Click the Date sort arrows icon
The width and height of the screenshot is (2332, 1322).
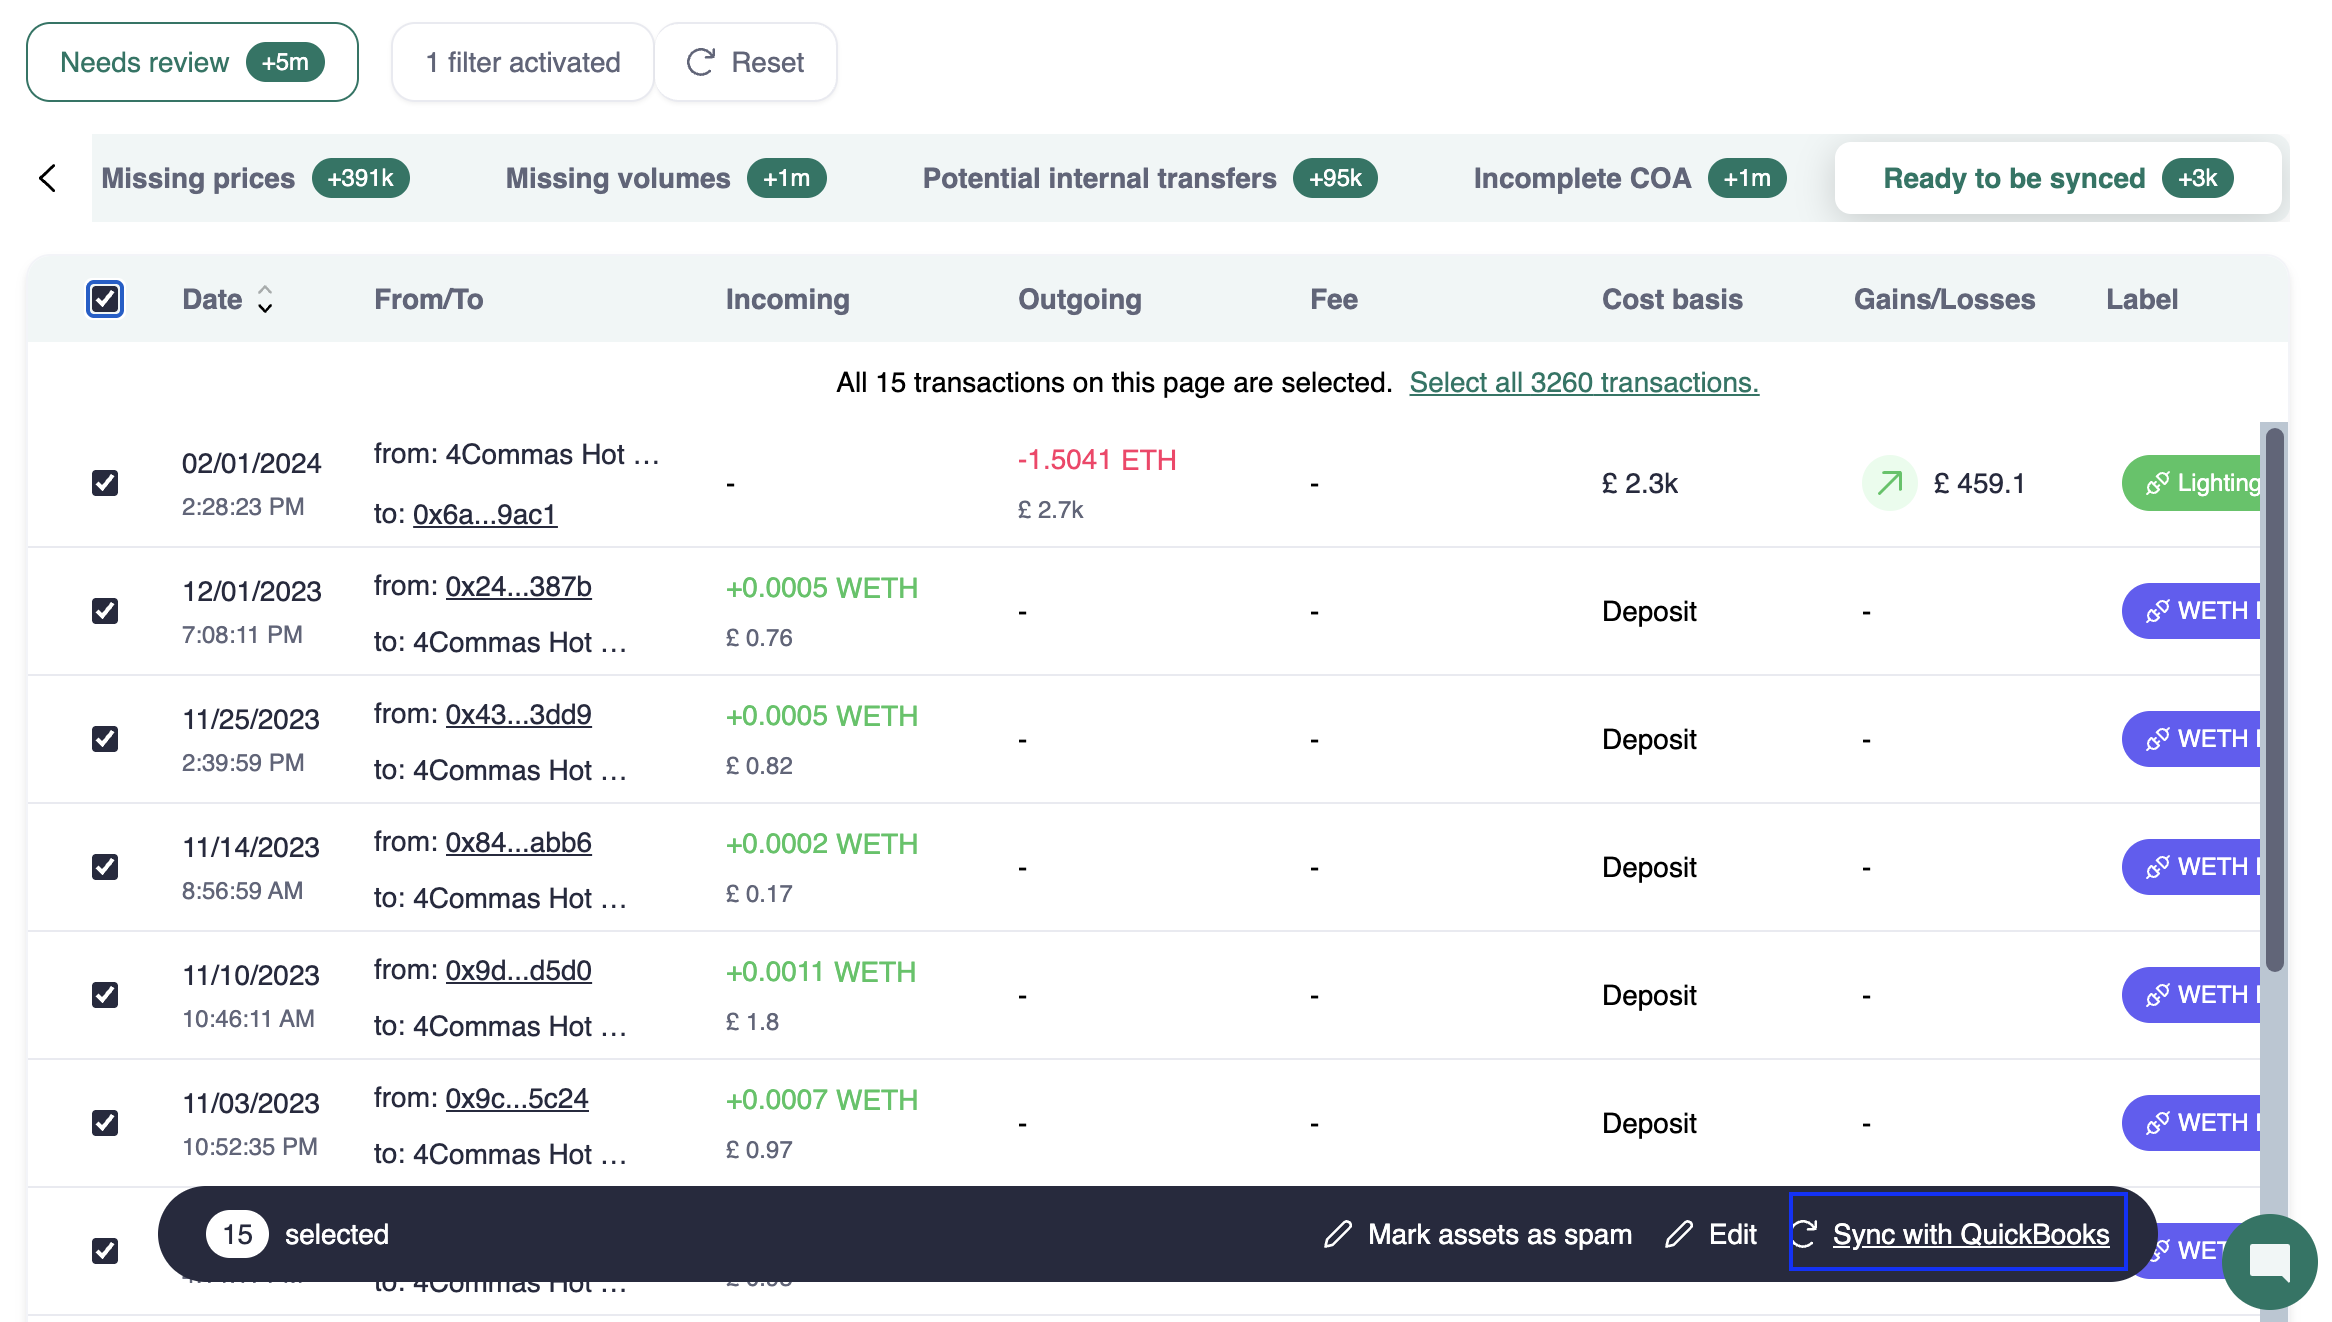tap(265, 299)
